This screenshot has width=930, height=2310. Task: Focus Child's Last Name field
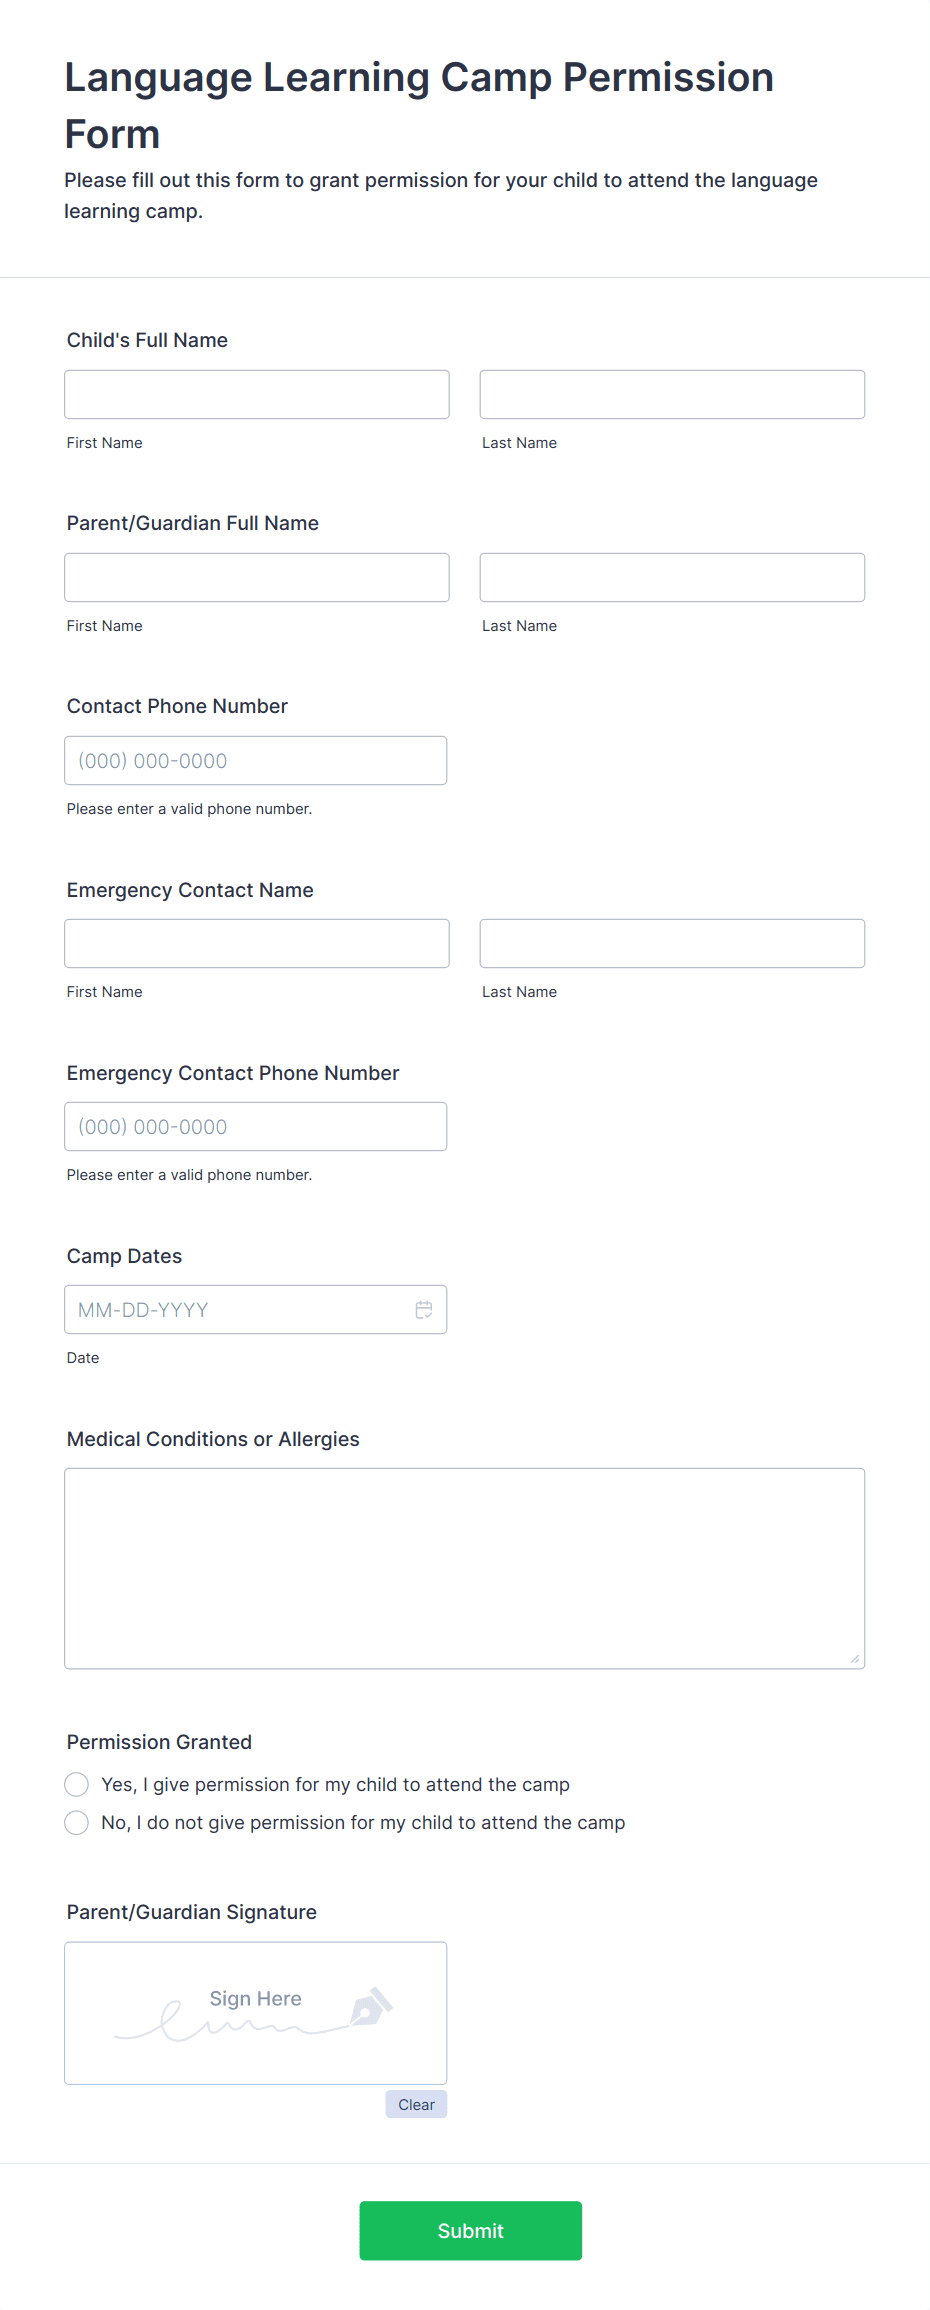pos(672,395)
